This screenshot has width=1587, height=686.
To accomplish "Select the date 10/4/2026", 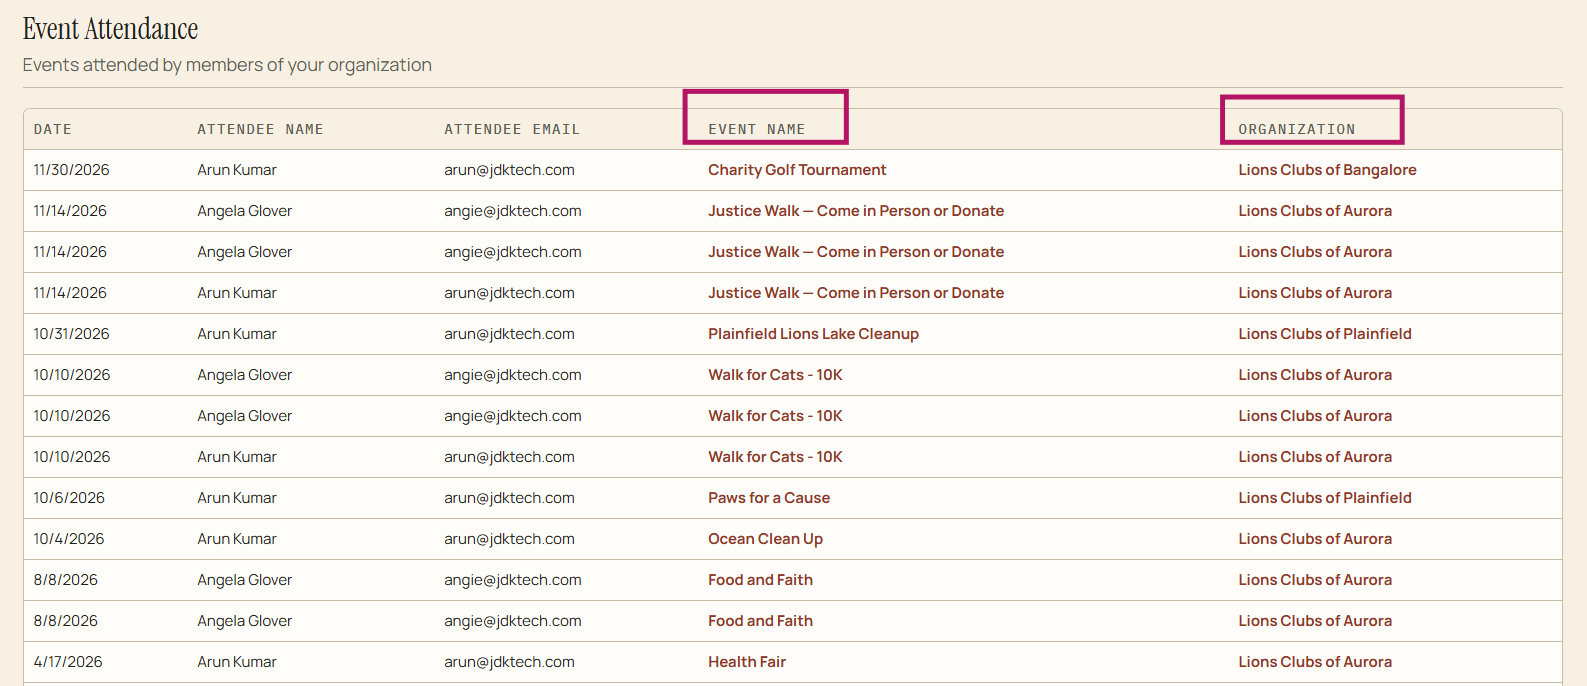I will pos(69,539).
